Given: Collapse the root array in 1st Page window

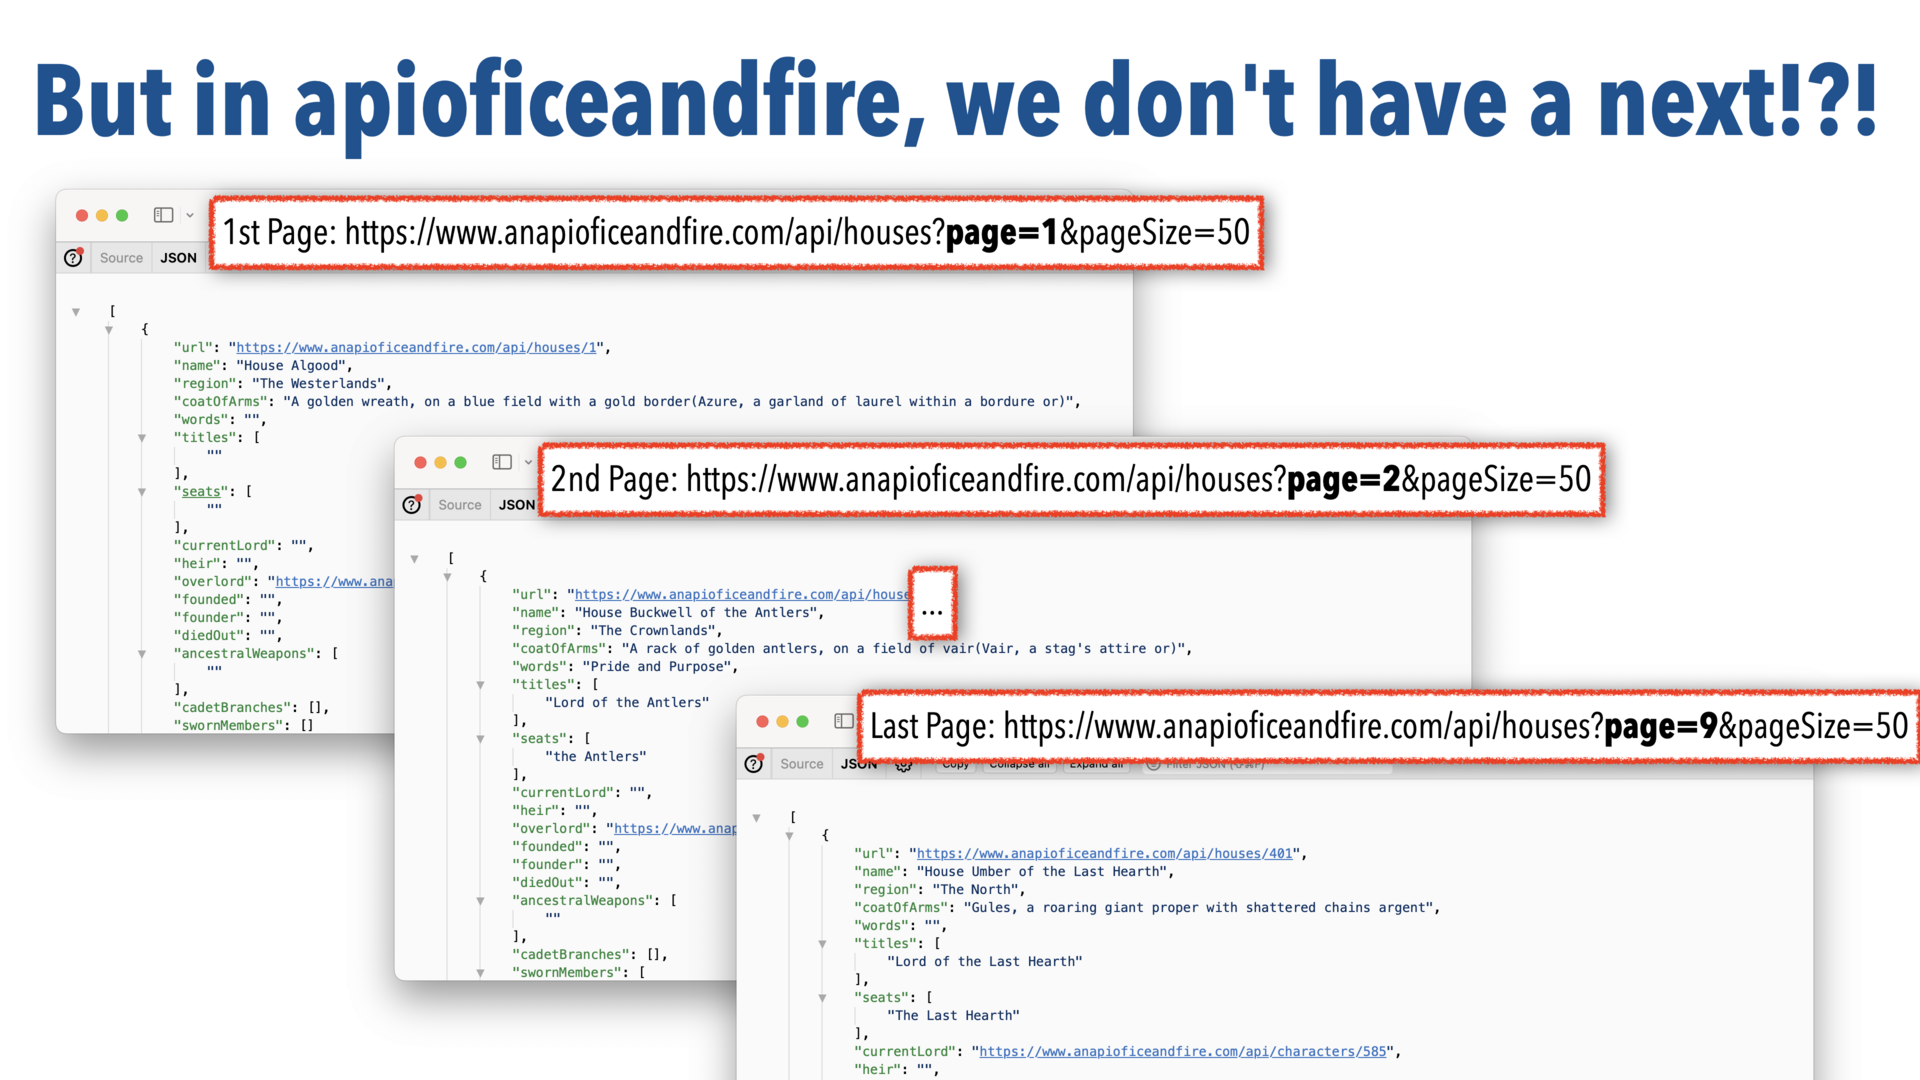Looking at the screenshot, I should tap(76, 312).
